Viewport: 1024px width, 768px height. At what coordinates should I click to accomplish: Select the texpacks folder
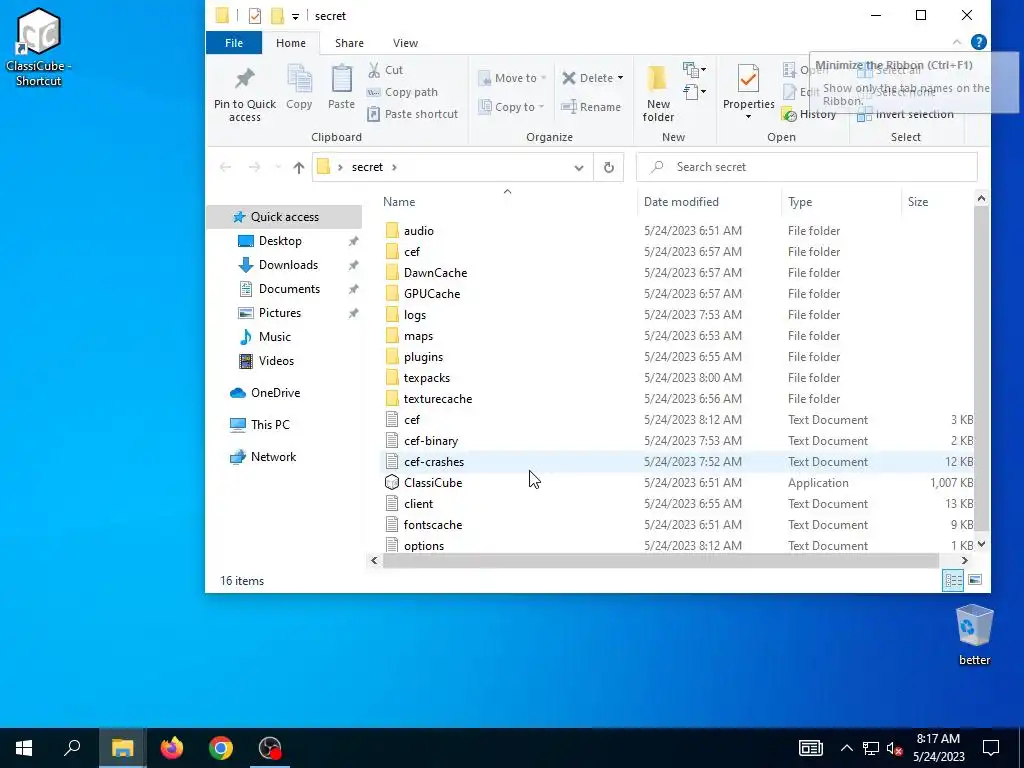(x=426, y=378)
